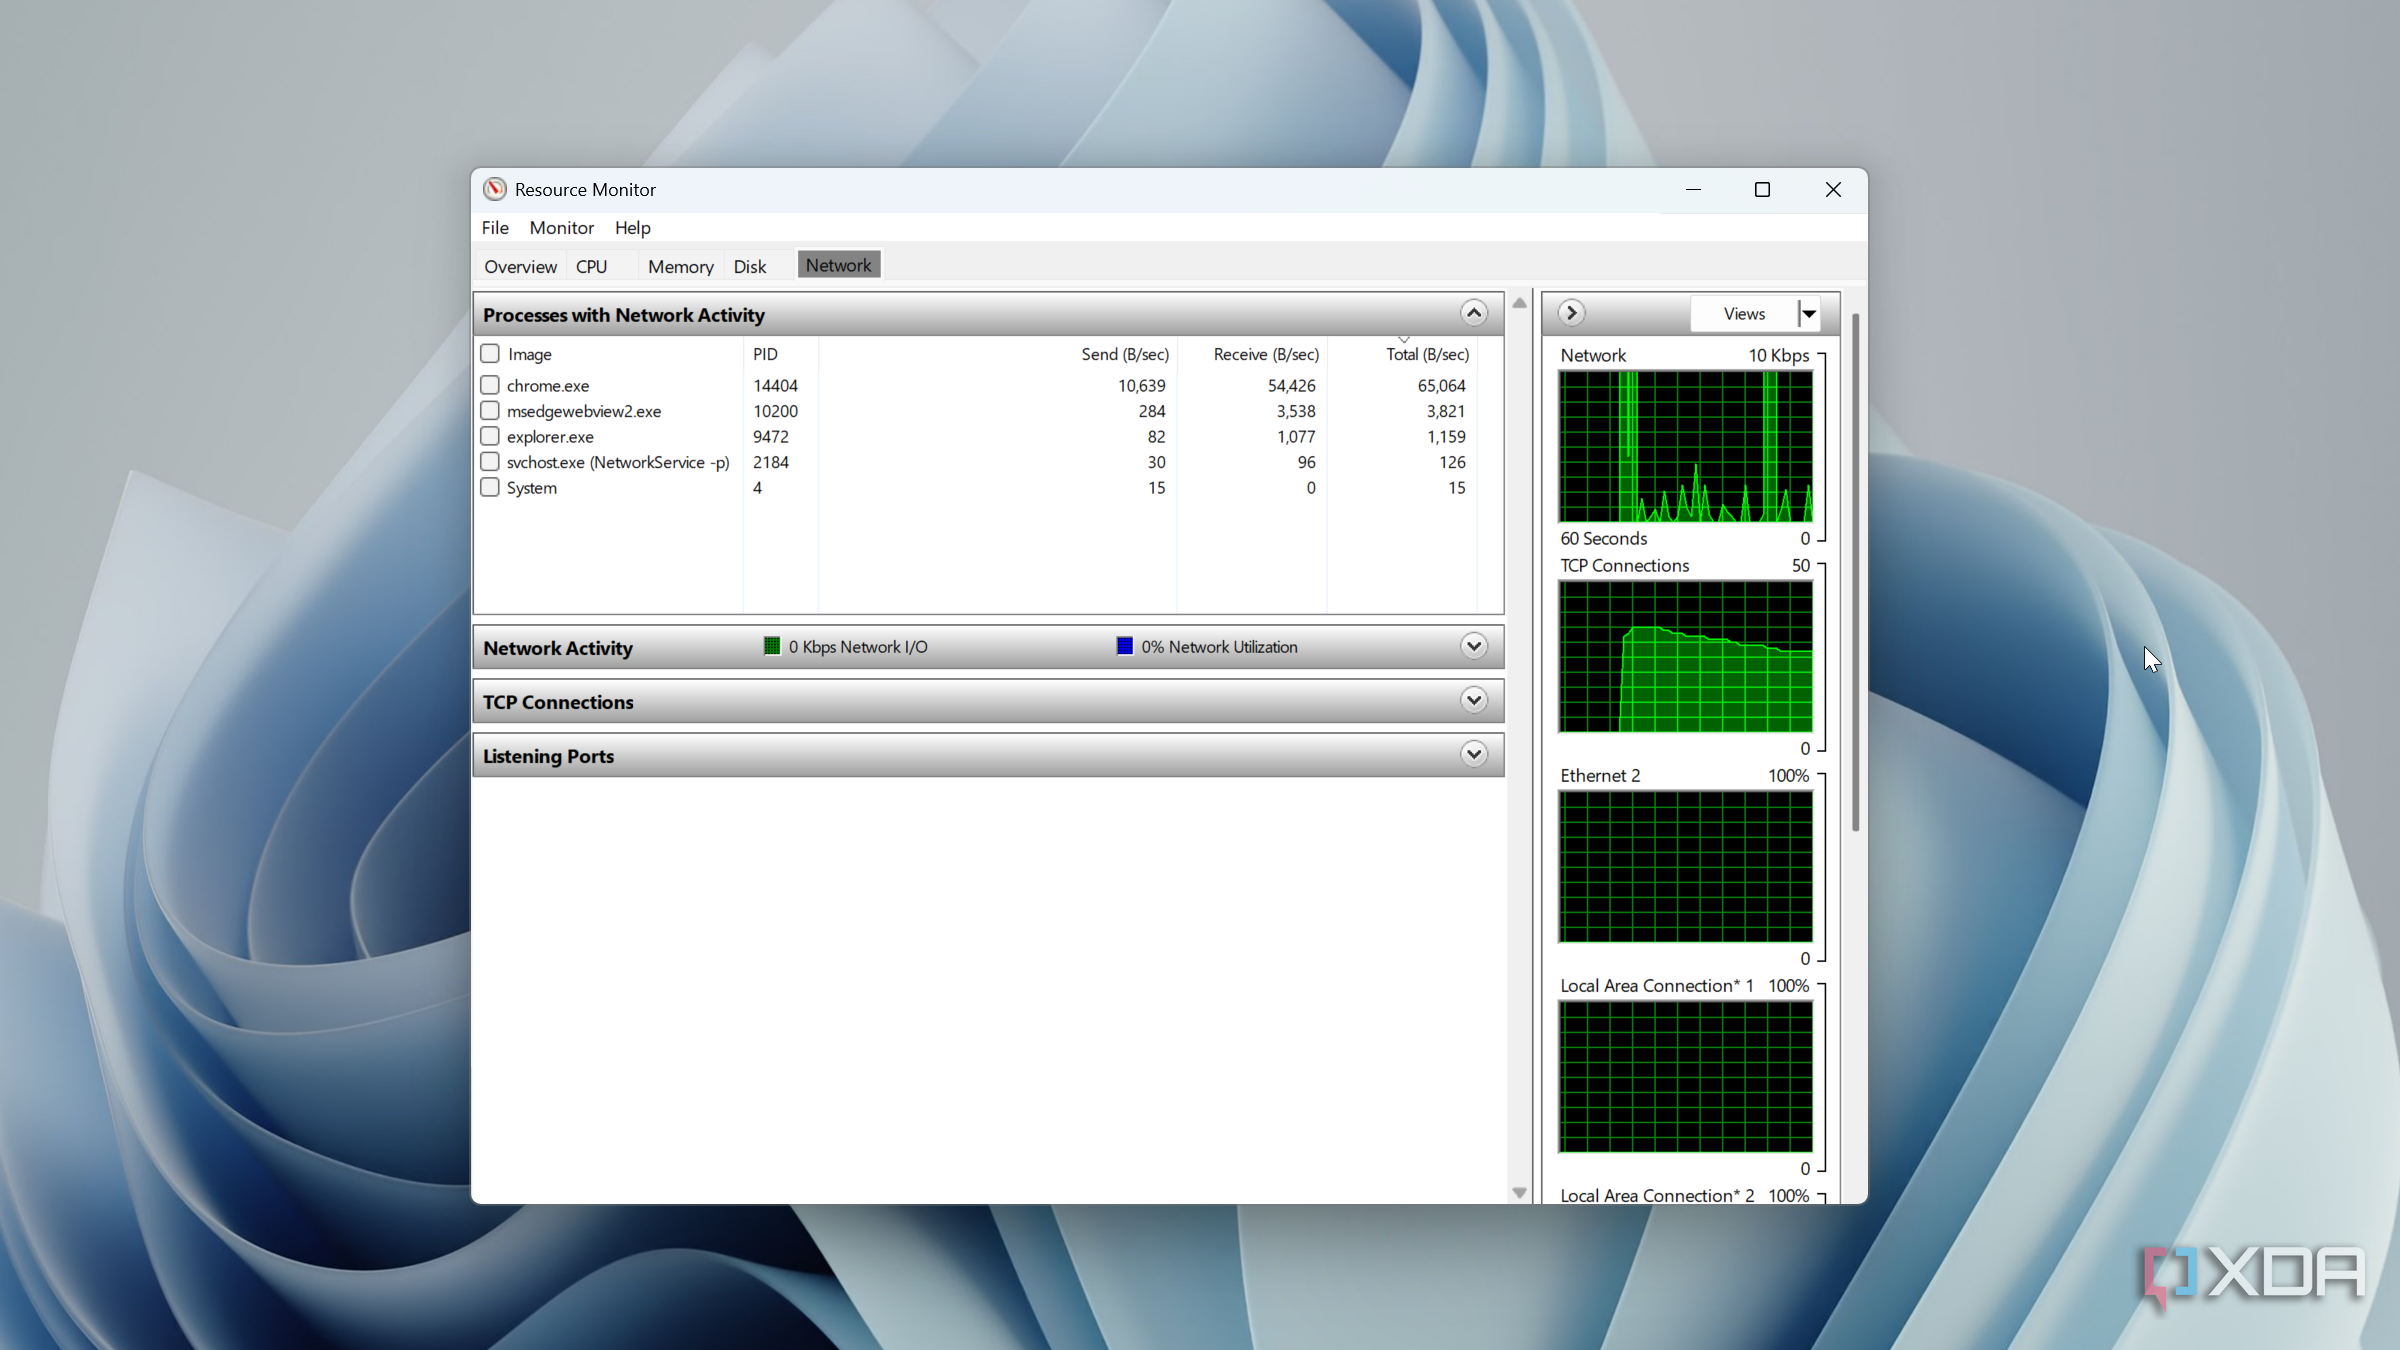Select the explorer.exe process name
Screen dimensions: 2400x1350
click(x=550, y=437)
